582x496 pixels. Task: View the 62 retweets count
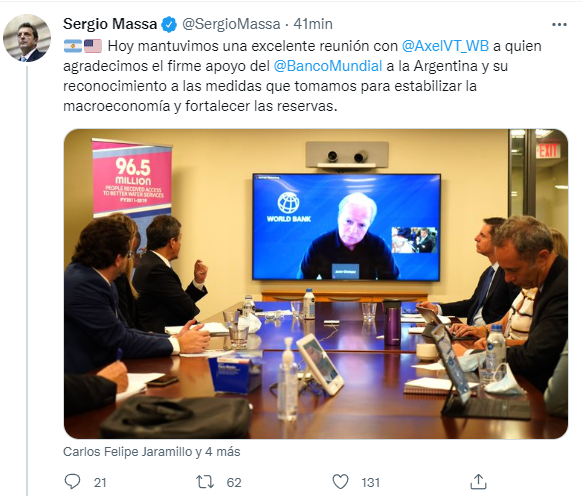click(x=234, y=482)
